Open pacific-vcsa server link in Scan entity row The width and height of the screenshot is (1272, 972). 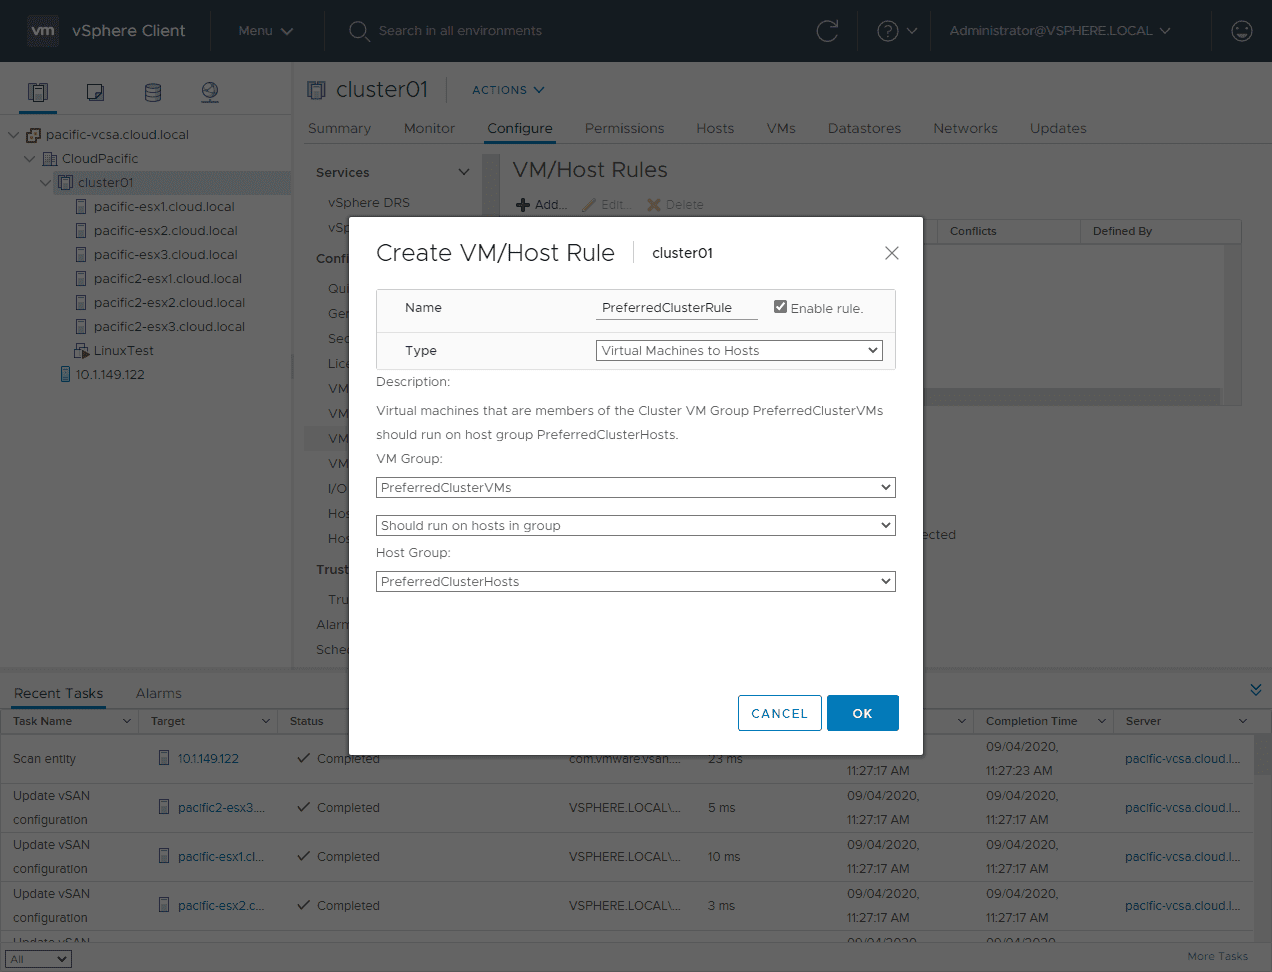pyautogui.click(x=1182, y=758)
